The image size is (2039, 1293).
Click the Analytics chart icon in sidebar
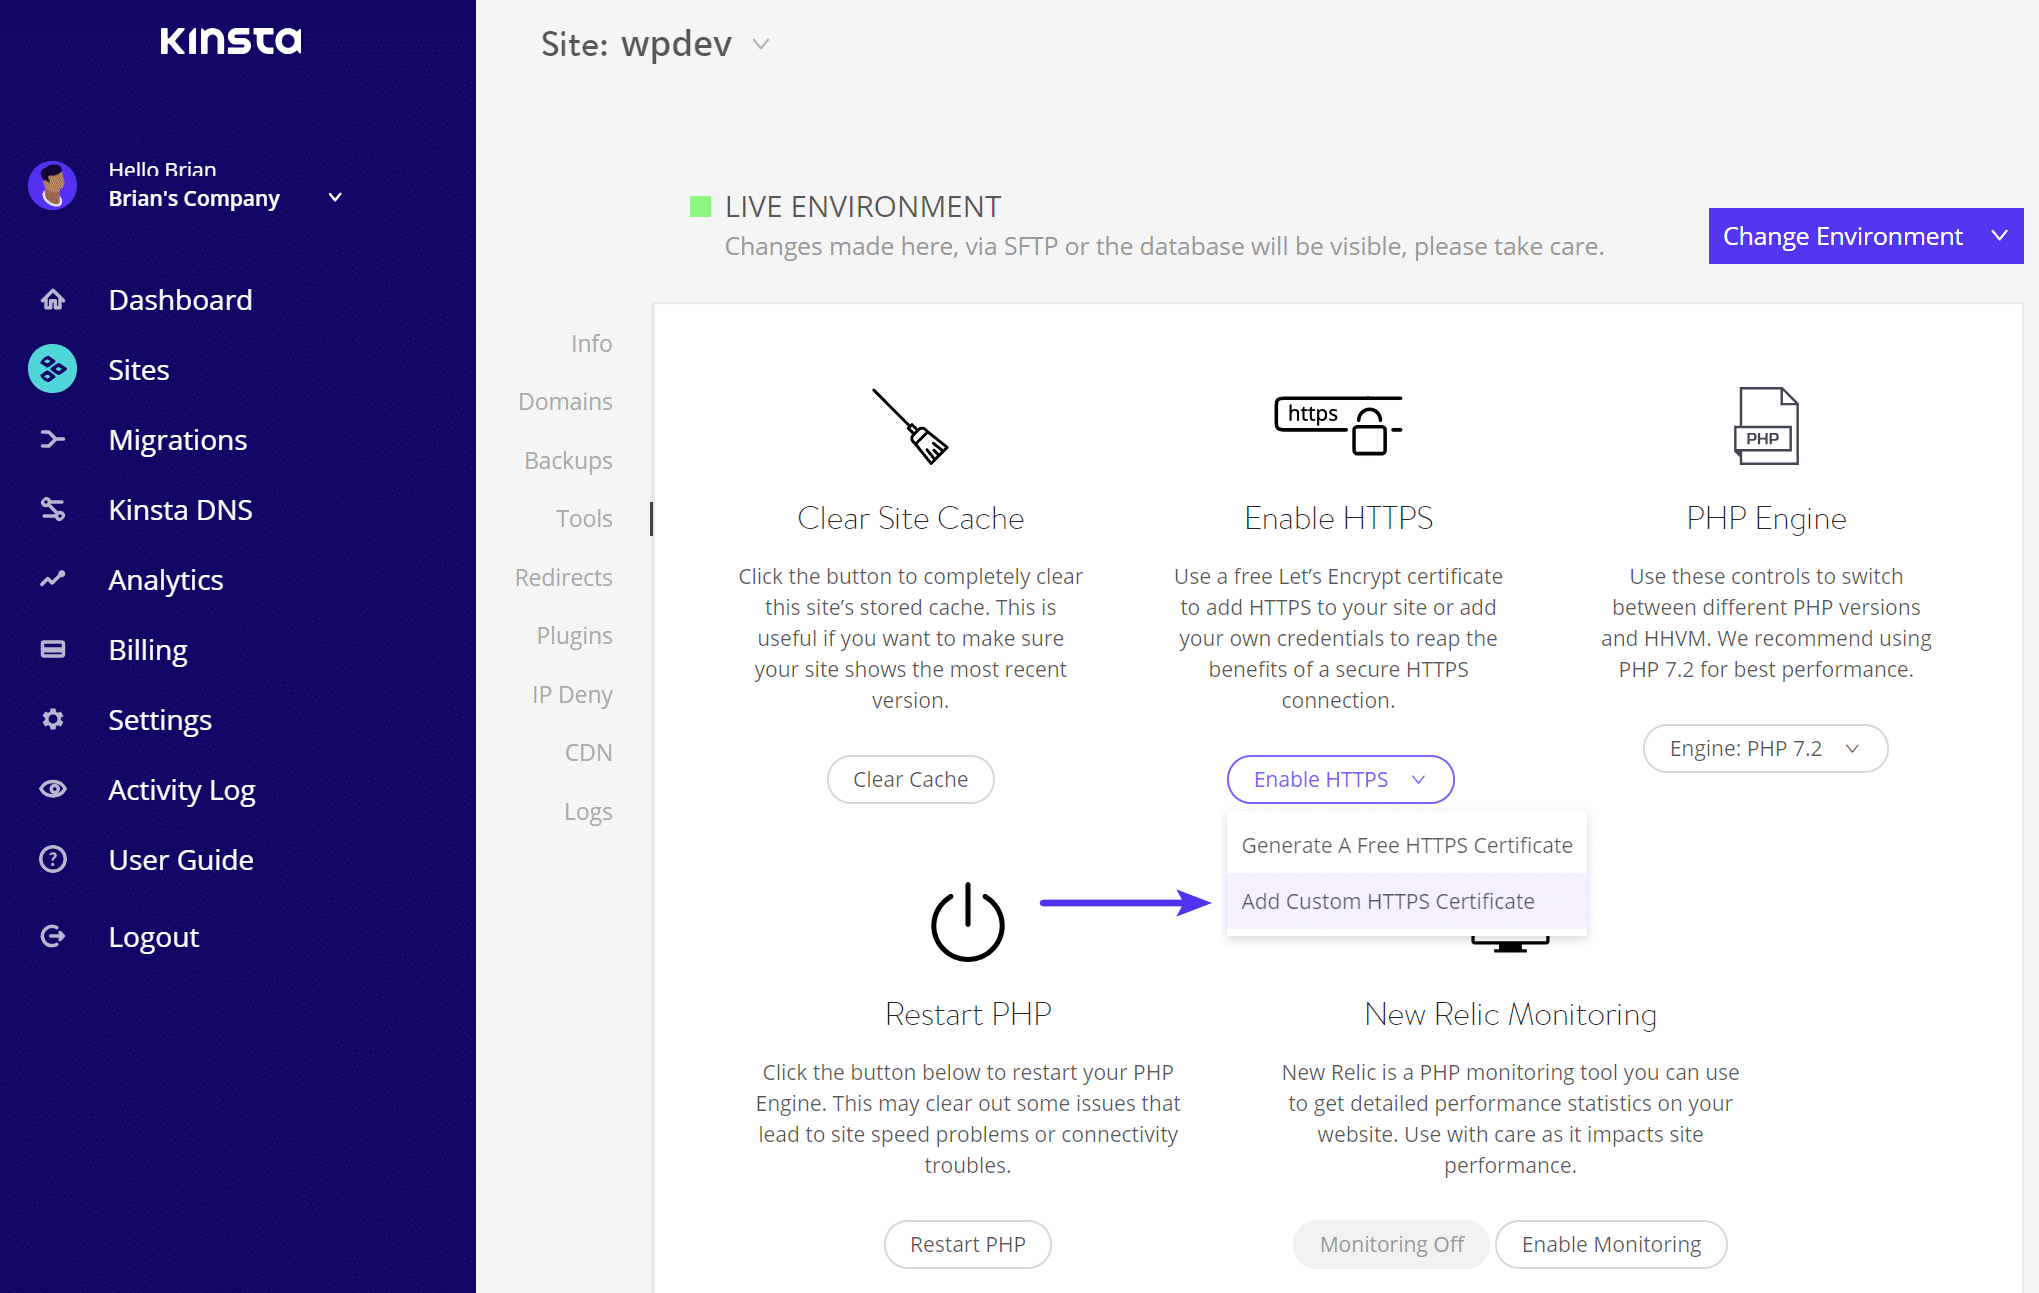pyautogui.click(x=52, y=580)
